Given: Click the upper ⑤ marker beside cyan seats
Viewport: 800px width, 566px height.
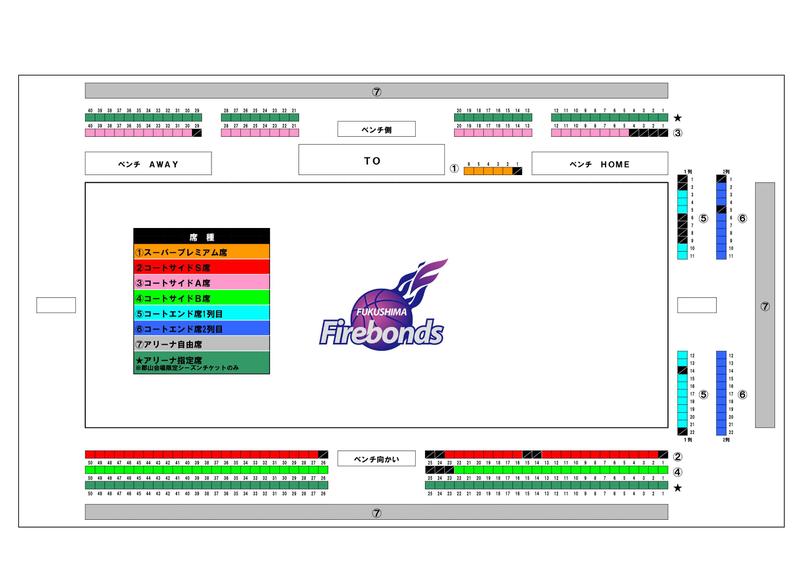Looking at the screenshot, I should (x=704, y=218).
